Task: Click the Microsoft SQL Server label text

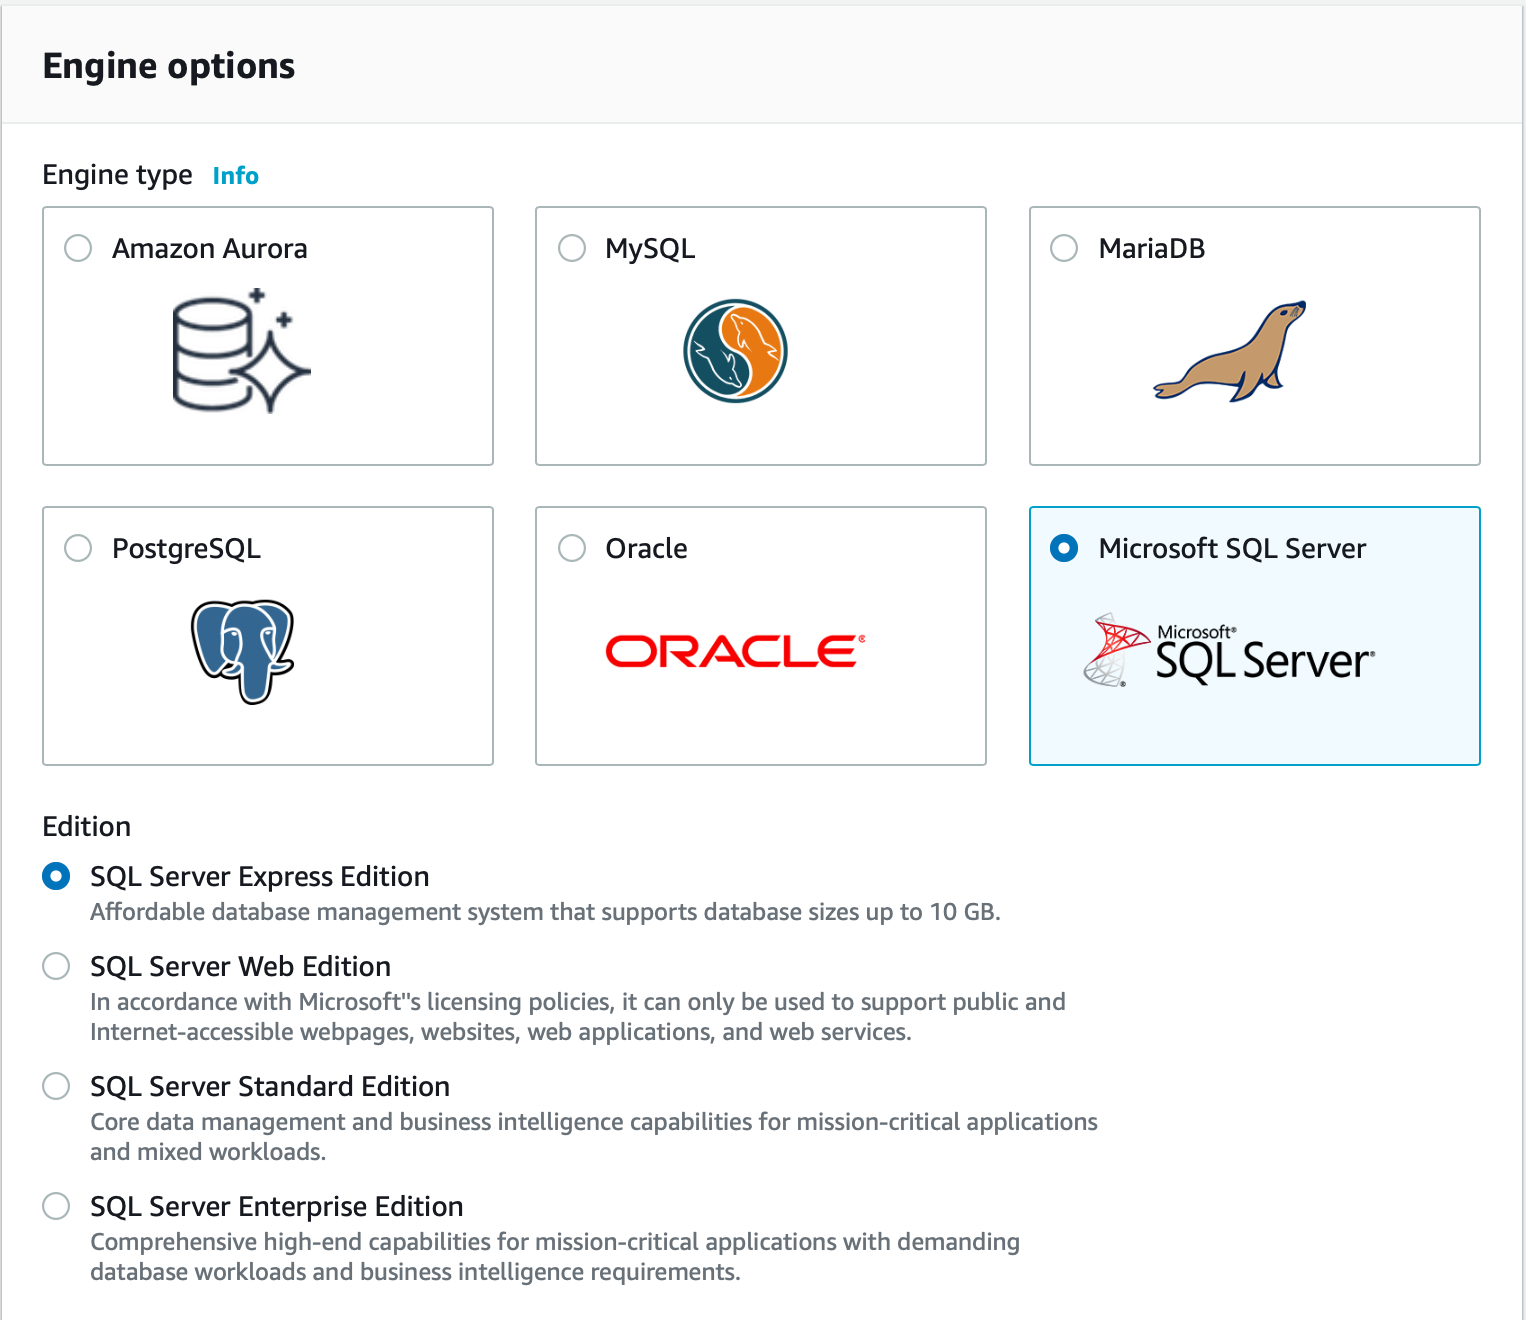Action: 1232,548
